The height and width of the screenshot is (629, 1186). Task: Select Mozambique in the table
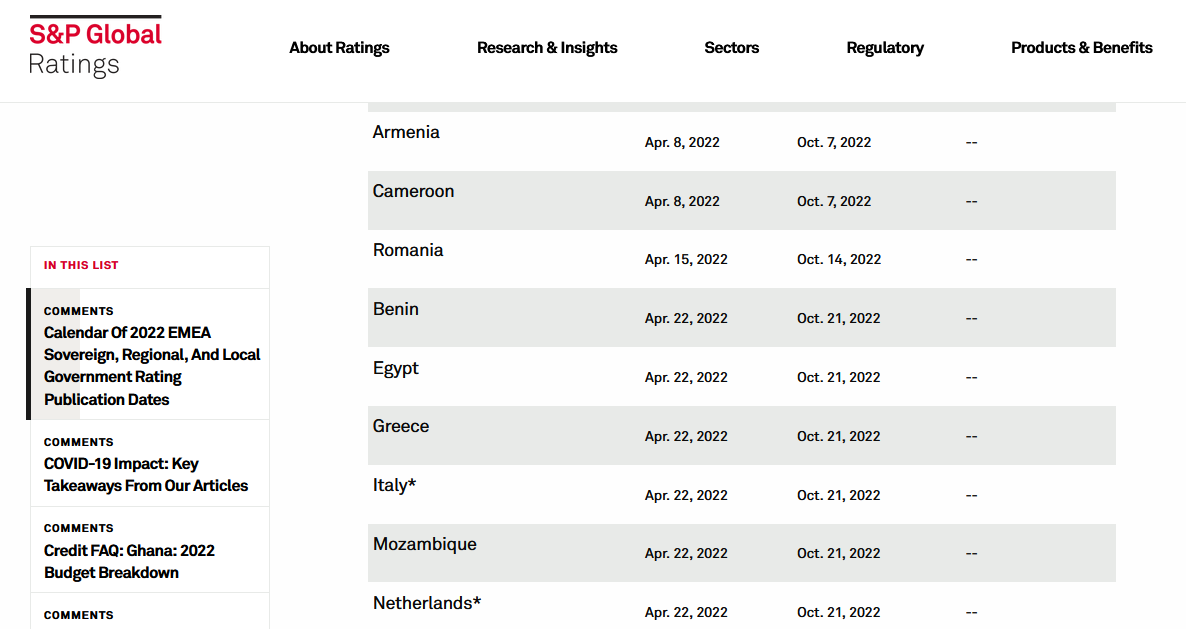425,544
